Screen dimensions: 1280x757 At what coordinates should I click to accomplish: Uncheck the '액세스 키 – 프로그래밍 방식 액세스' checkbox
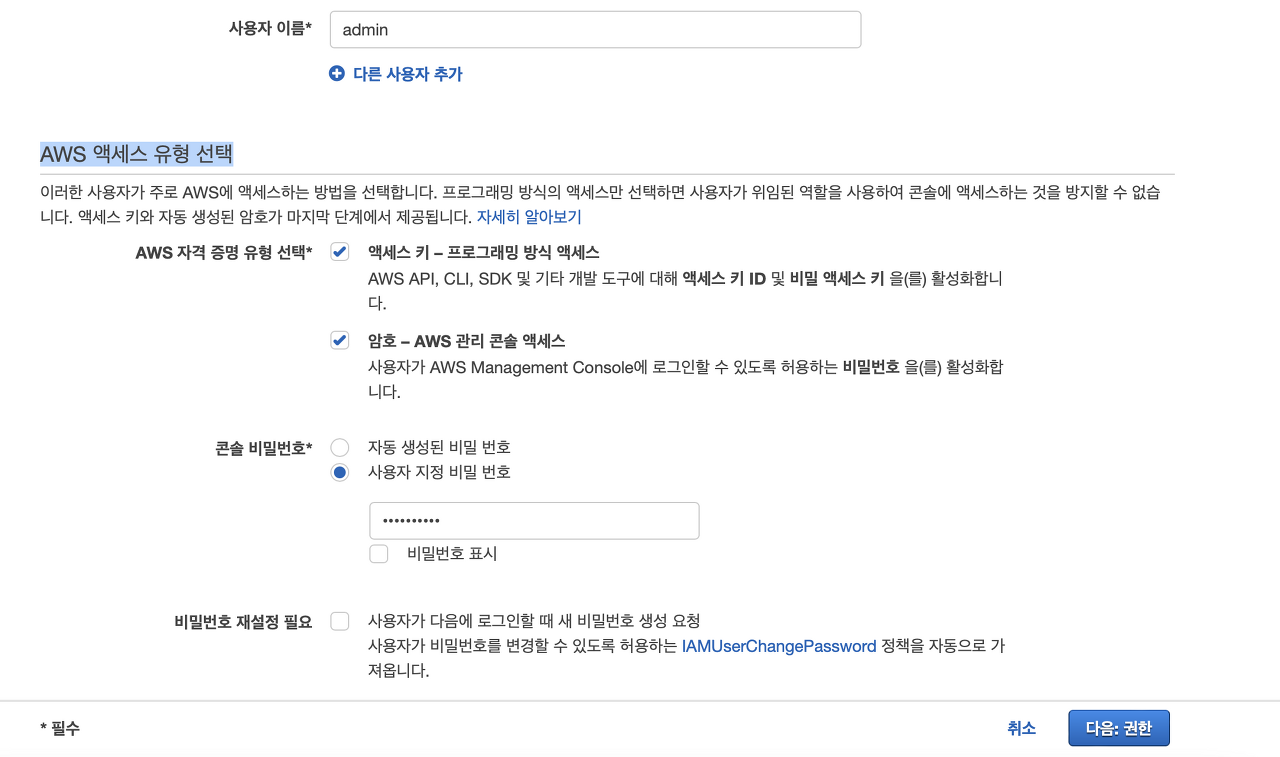pos(340,252)
